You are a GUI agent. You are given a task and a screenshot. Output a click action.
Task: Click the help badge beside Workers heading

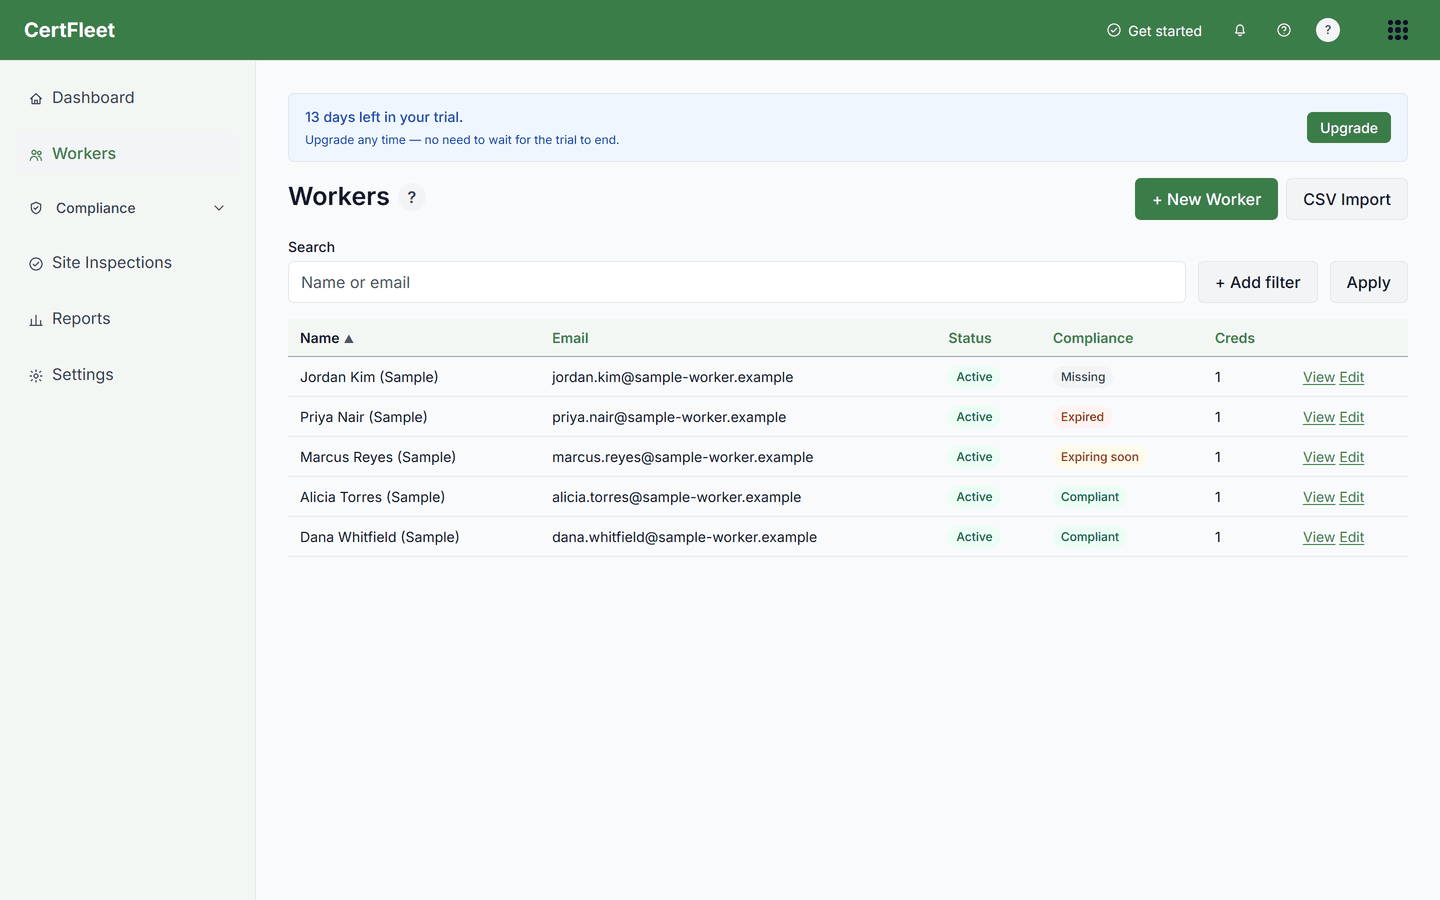coord(412,197)
